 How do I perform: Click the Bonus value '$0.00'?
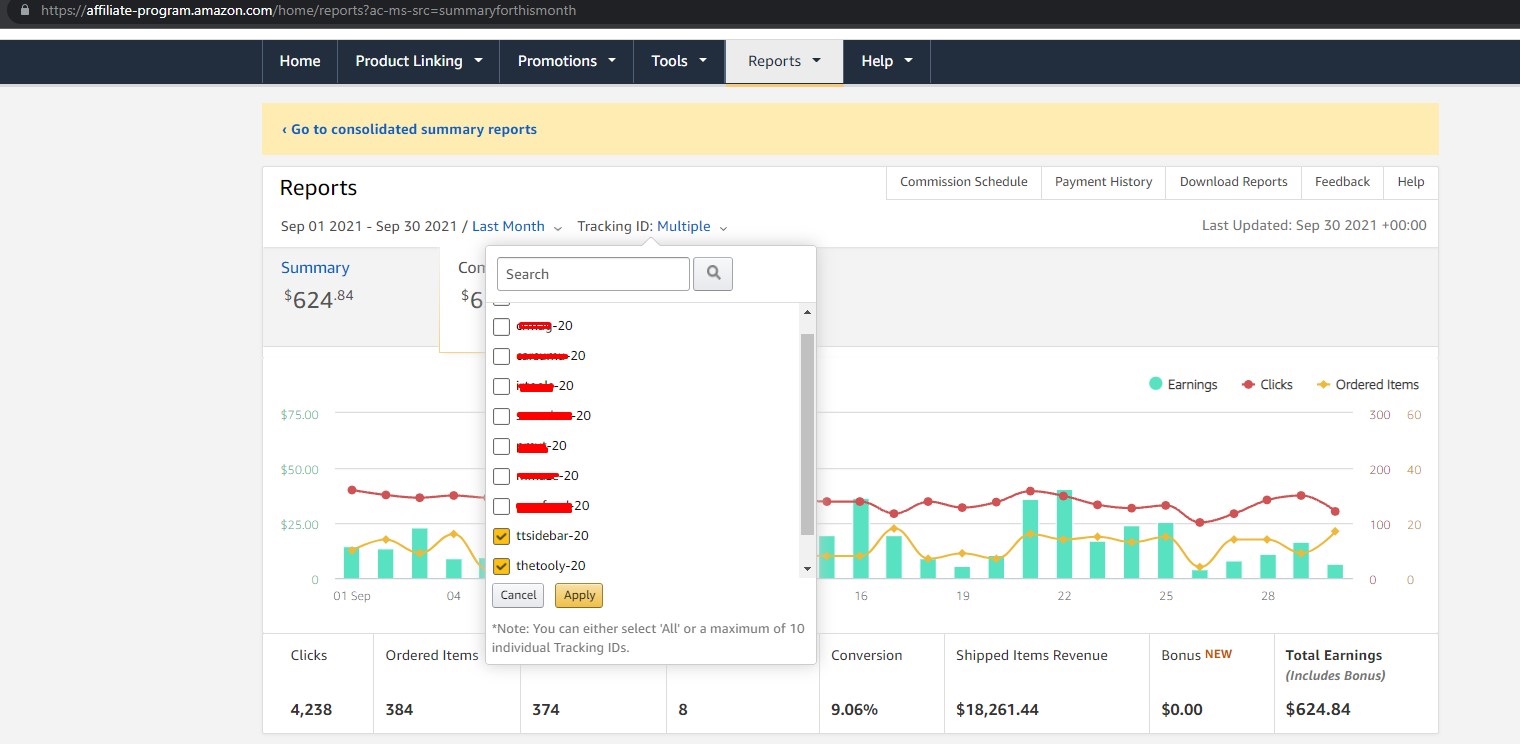point(1182,710)
